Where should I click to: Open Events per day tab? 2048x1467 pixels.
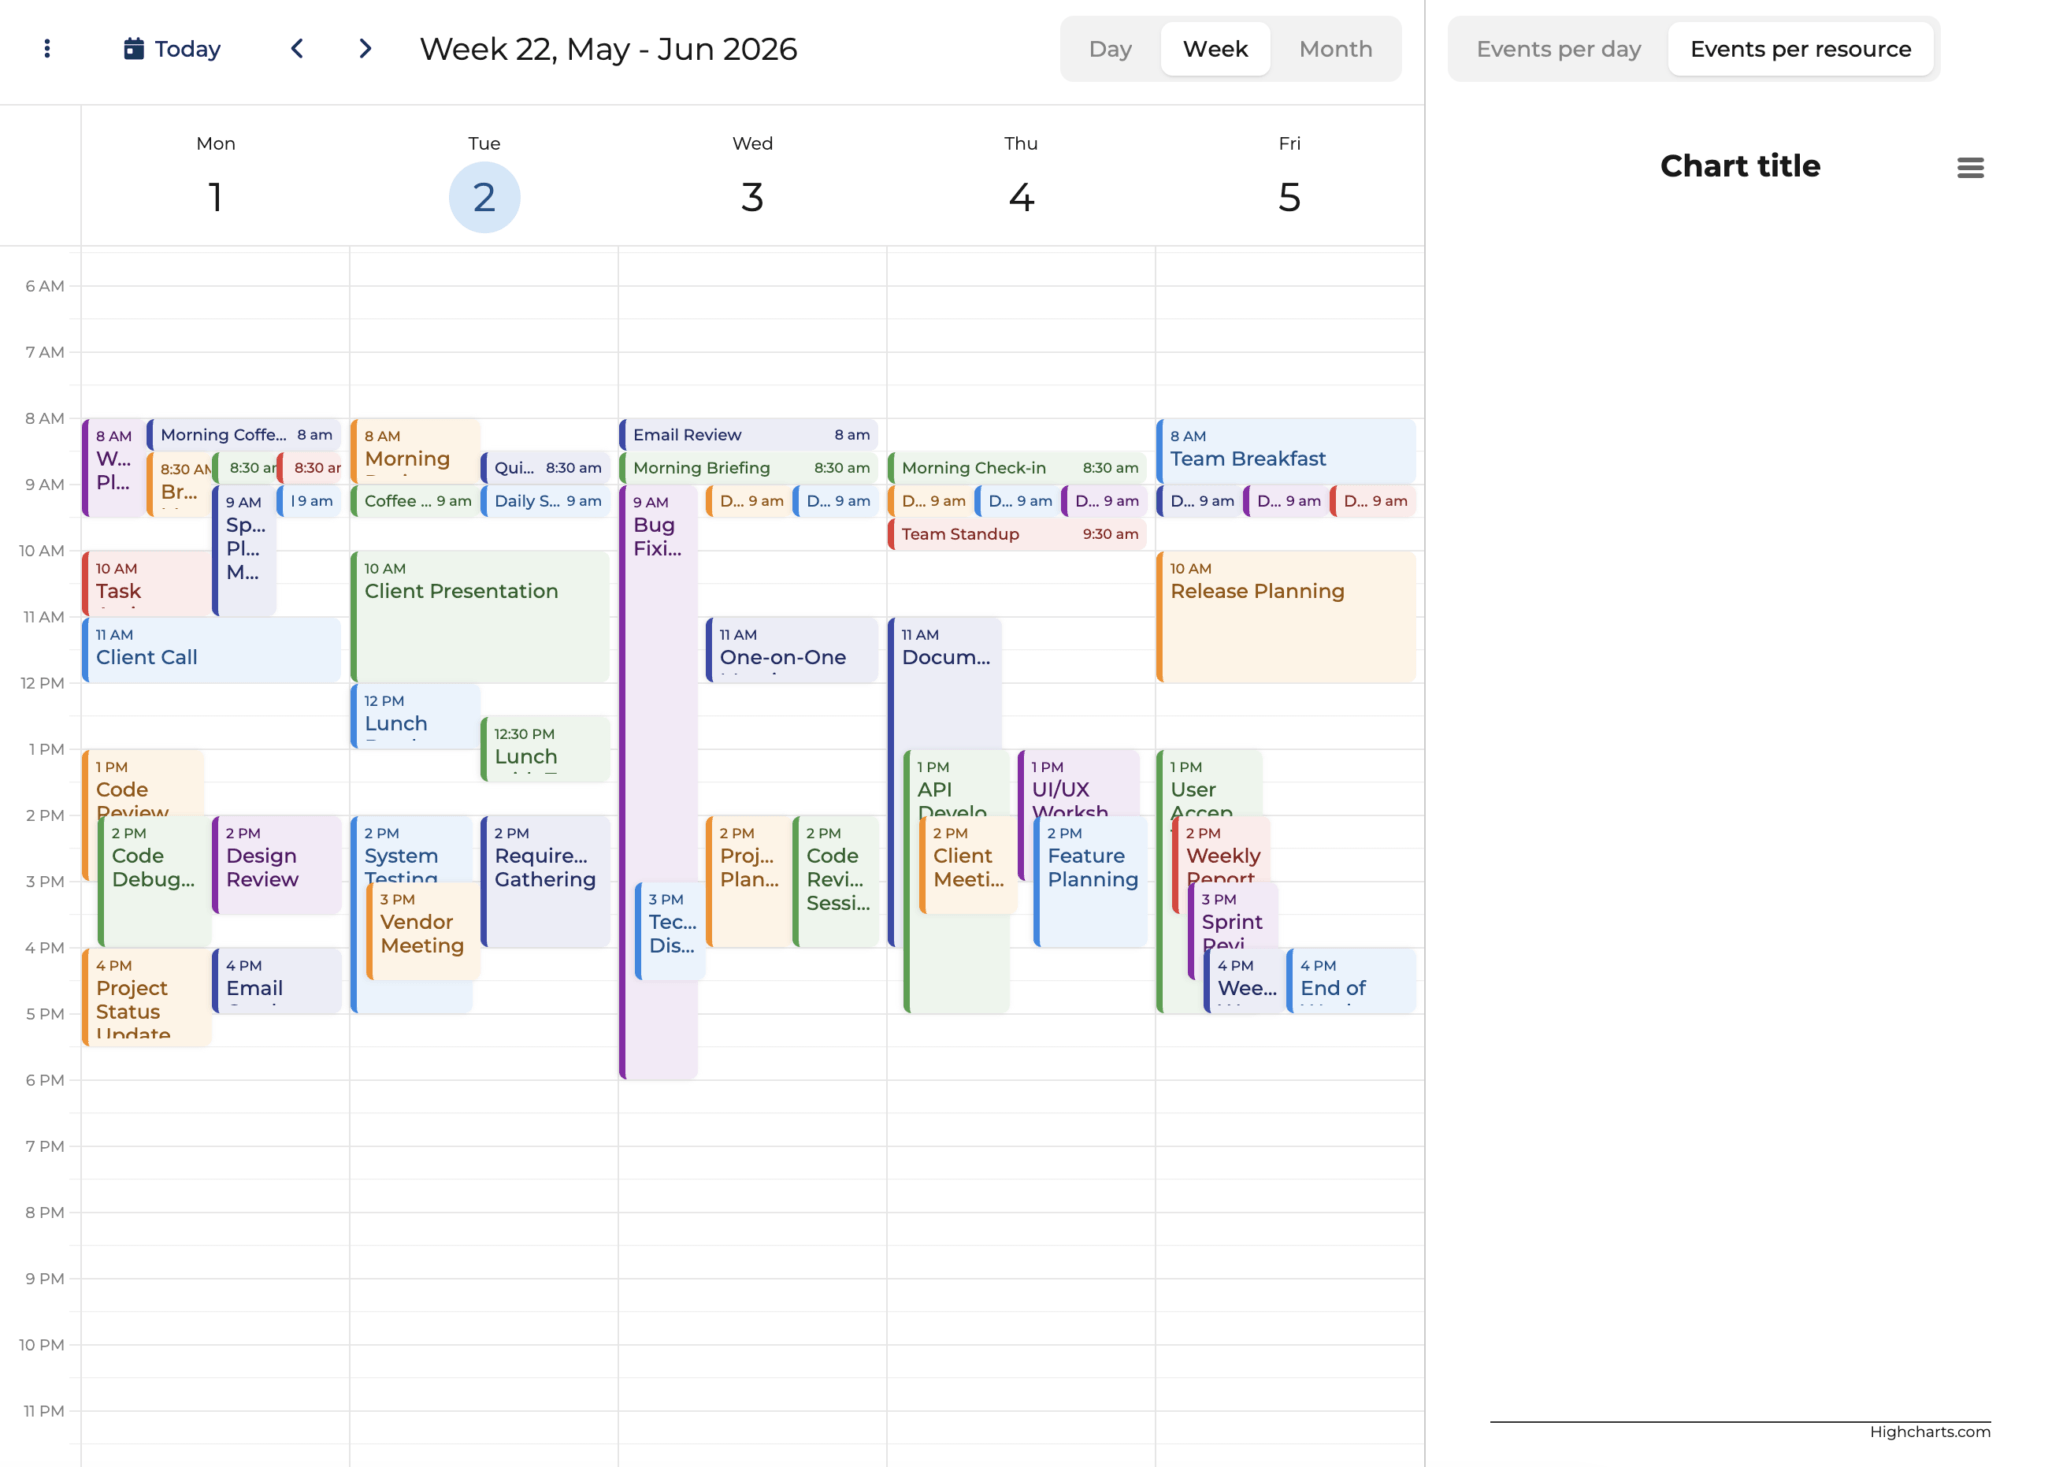pyautogui.click(x=1558, y=49)
